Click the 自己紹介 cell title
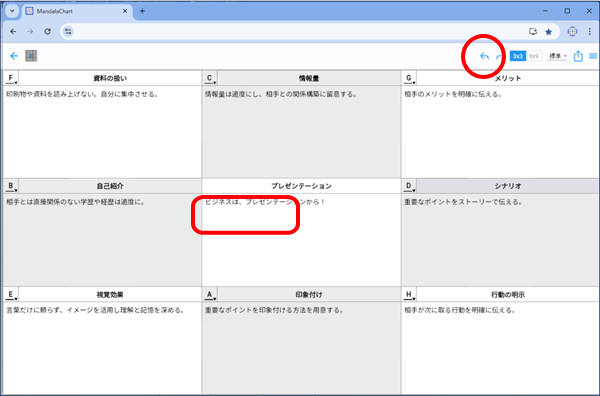Screen dimensions: 600x396 (x=110, y=186)
